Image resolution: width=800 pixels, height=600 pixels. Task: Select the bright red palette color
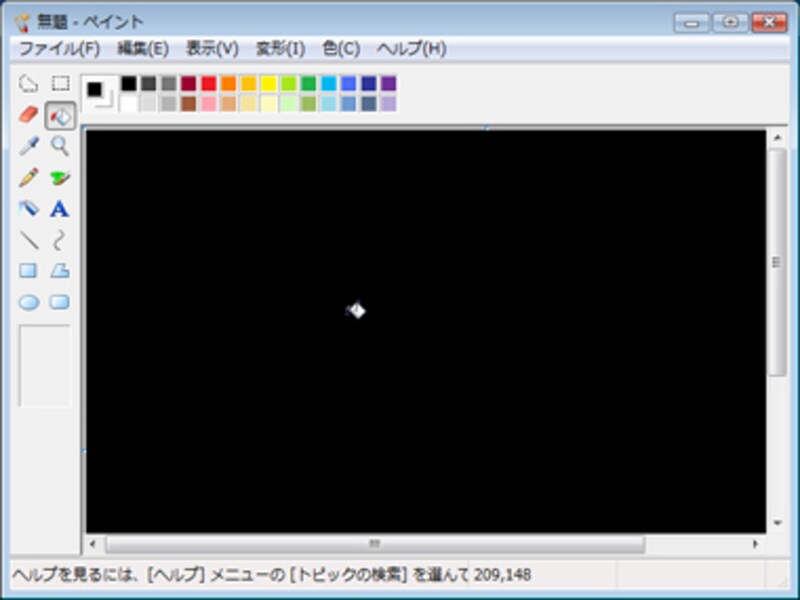point(209,83)
